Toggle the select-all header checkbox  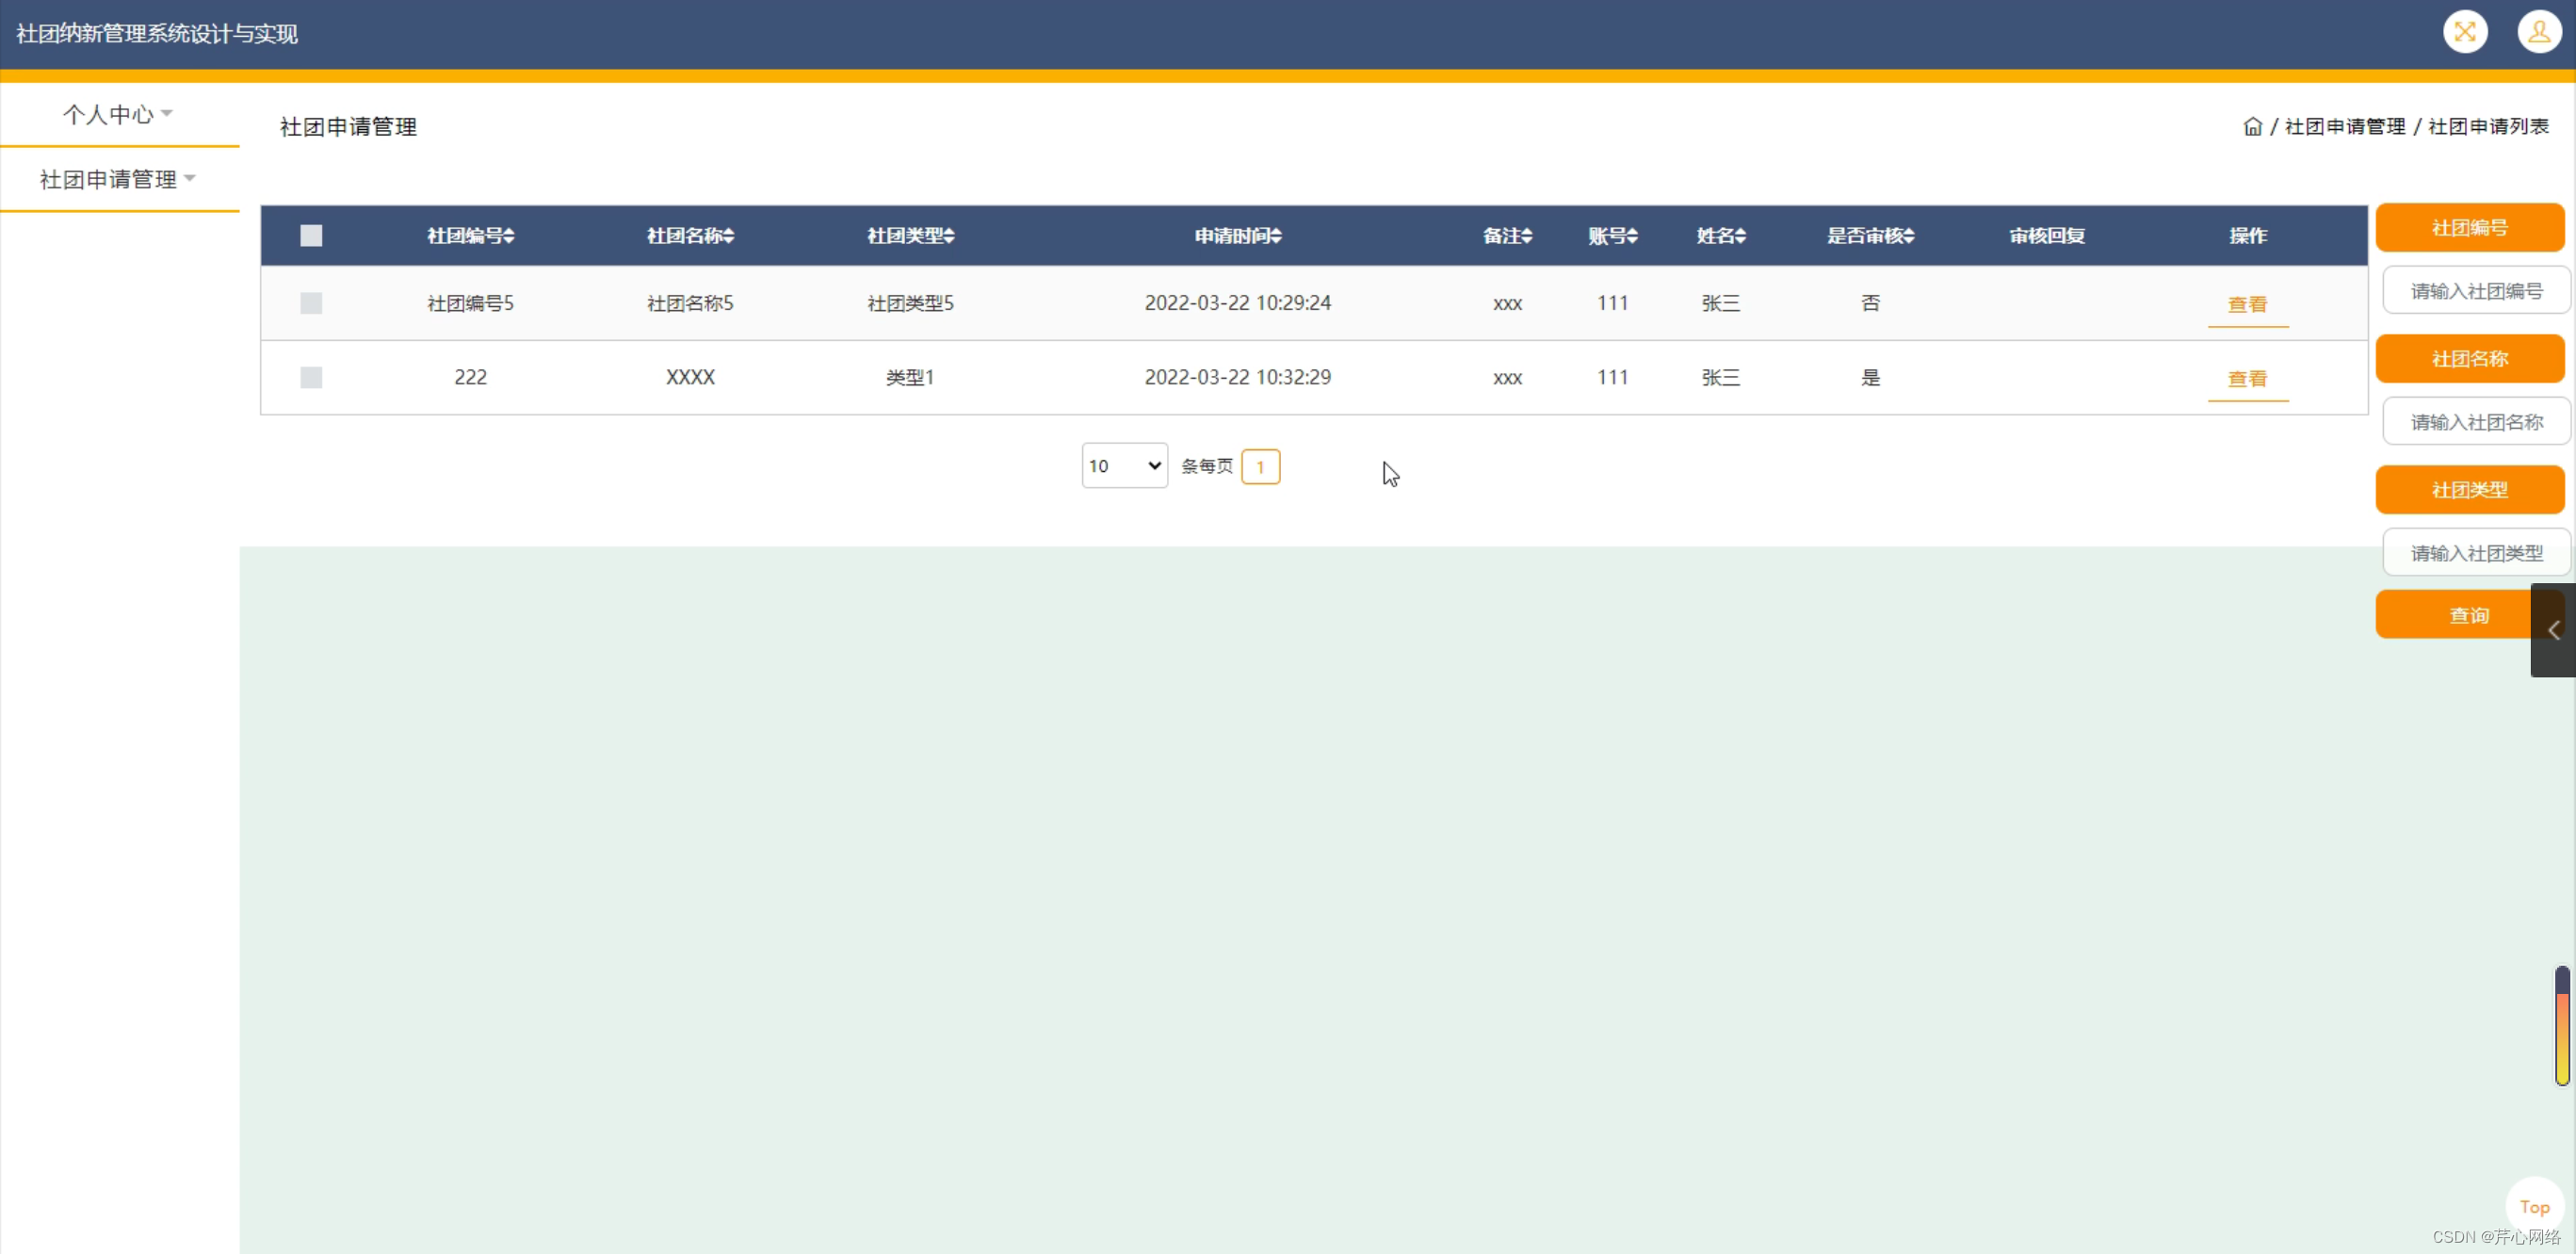coord(311,236)
